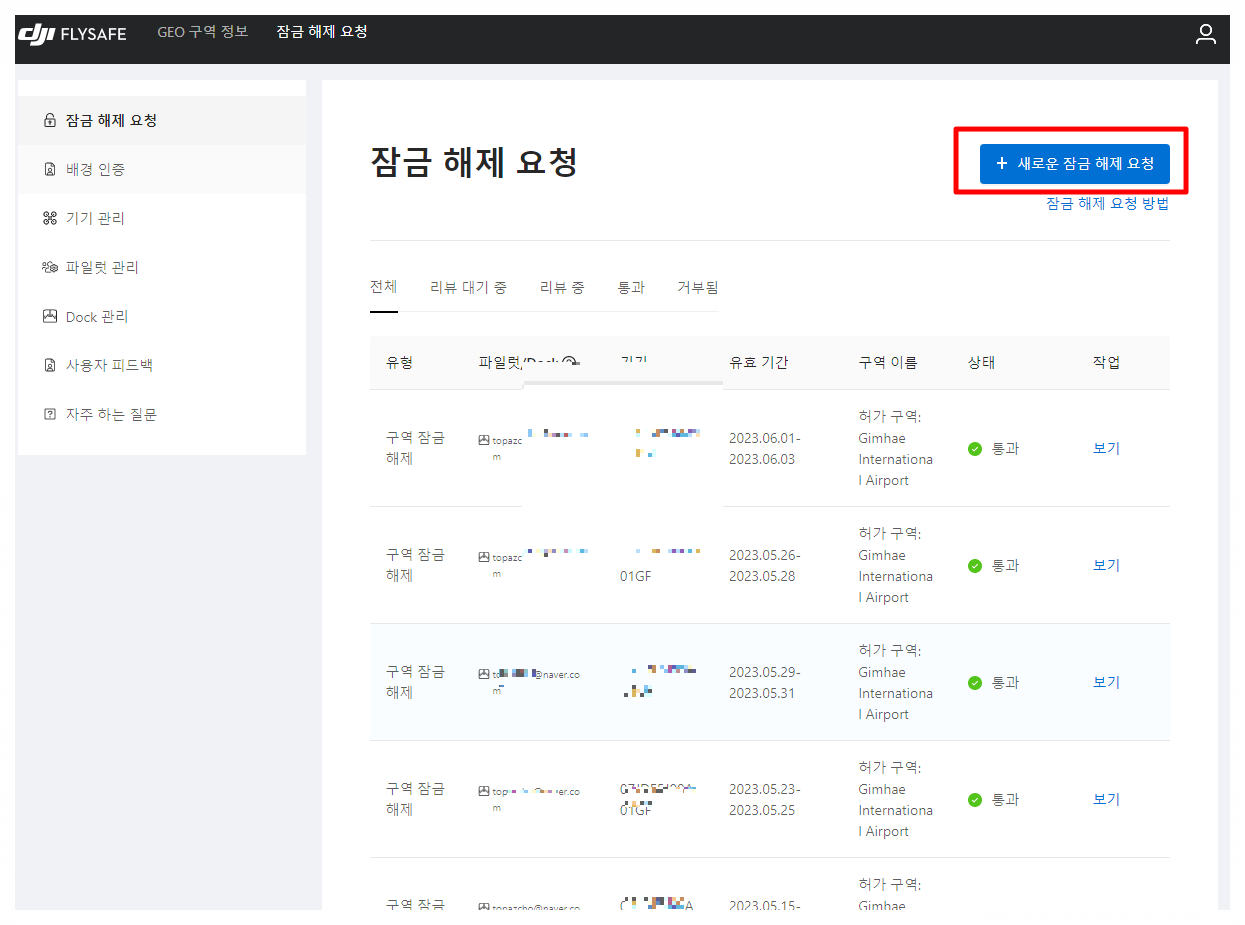Open the user account profile icon
The image size is (1245, 925).
(1206, 34)
